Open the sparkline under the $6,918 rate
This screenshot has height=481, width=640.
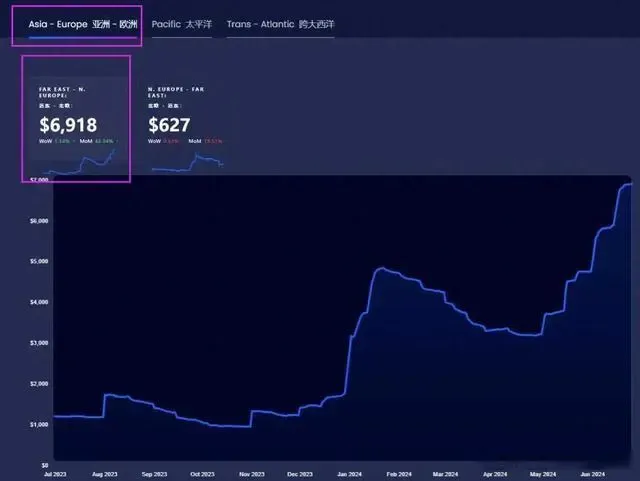click(78, 163)
